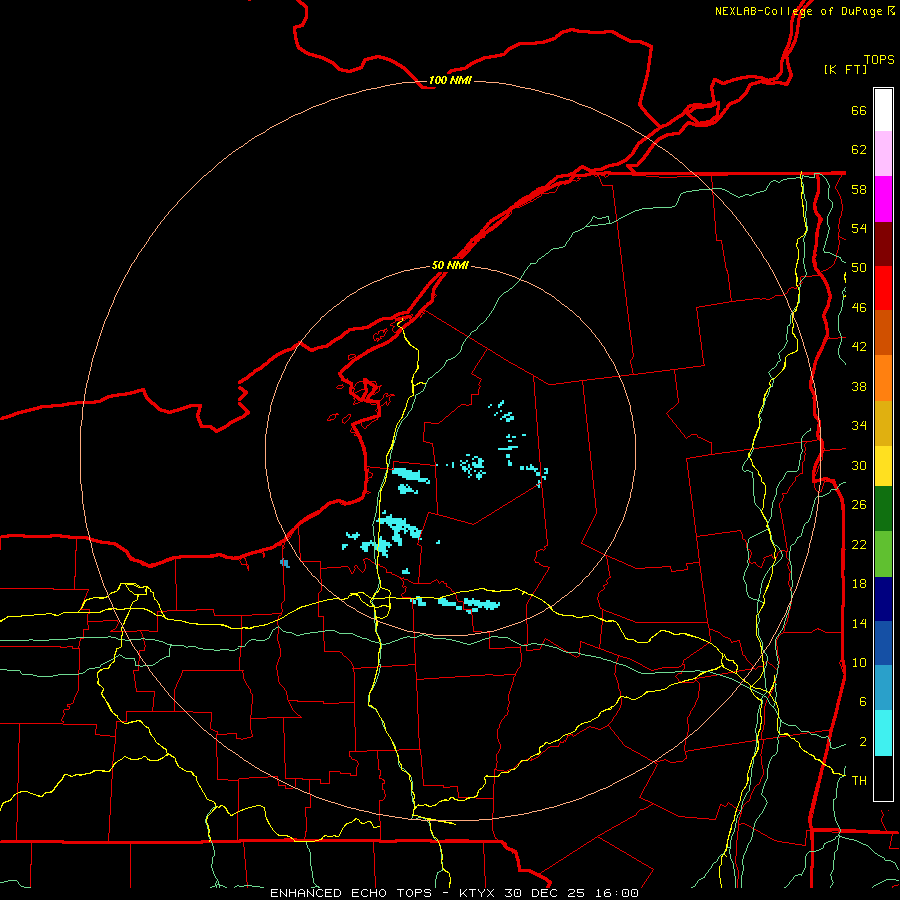This screenshot has width=900, height=900.
Task: Click the yellow 34 kft legend swatch
Action: [883, 465]
